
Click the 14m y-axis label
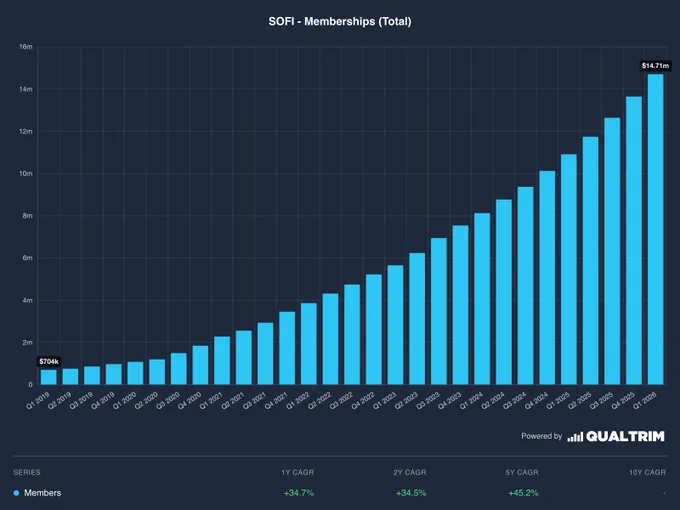click(x=26, y=89)
